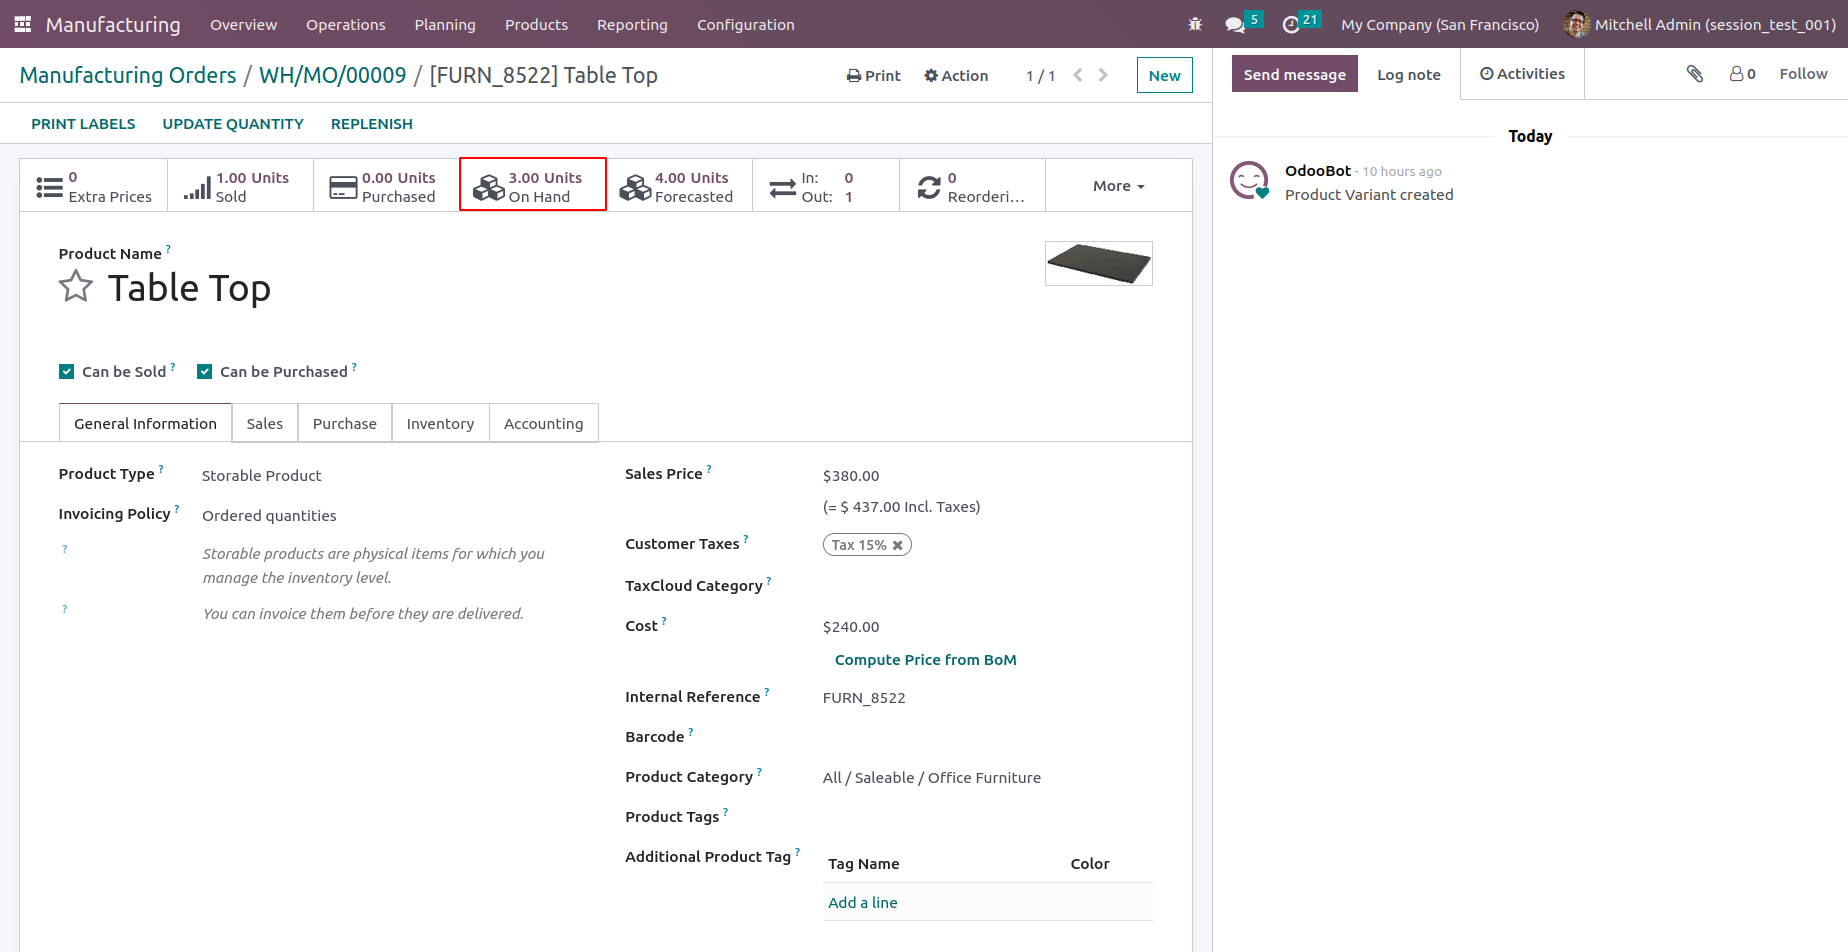The width and height of the screenshot is (1848, 952).
Task: Click Log note button
Action: click(x=1409, y=74)
